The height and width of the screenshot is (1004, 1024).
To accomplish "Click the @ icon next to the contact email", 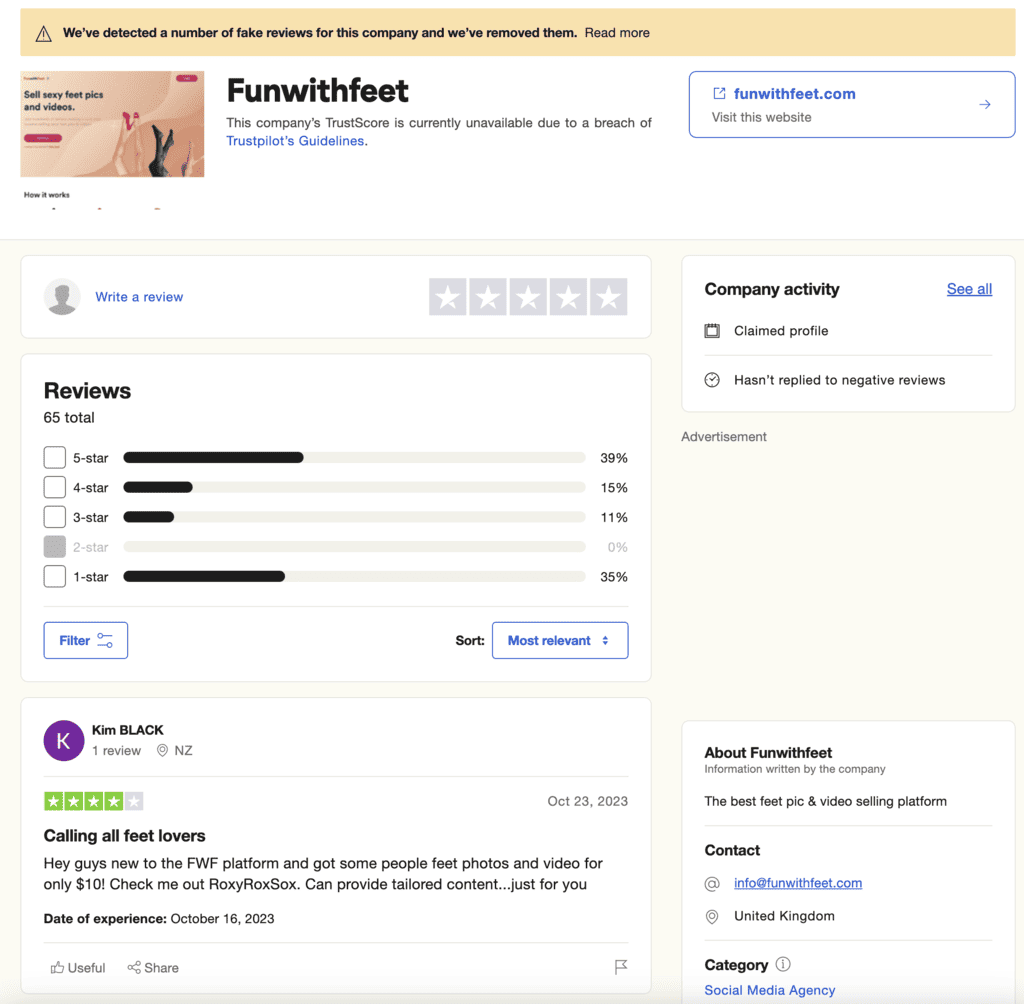I will tap(712, 883).
